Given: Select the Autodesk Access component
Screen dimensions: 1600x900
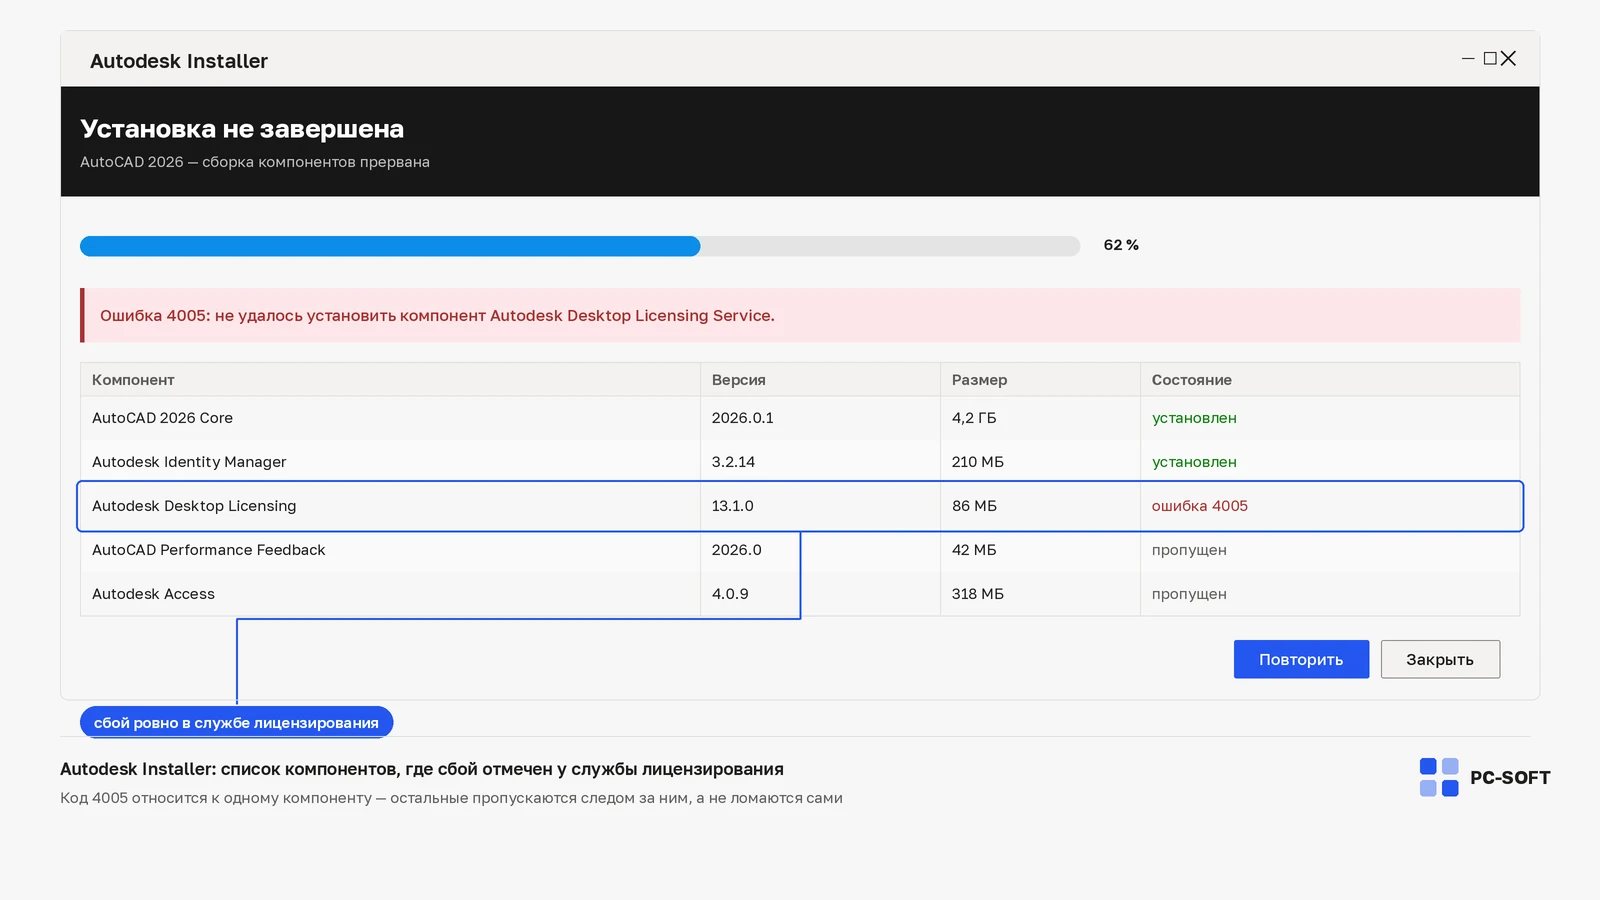Looking at the screenshot, I should coord(153,594).
